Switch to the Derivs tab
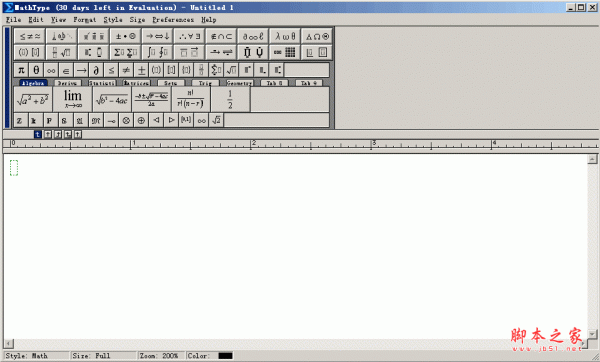The height and width of the screenshot is (362, 600). (x=67, y=83)
